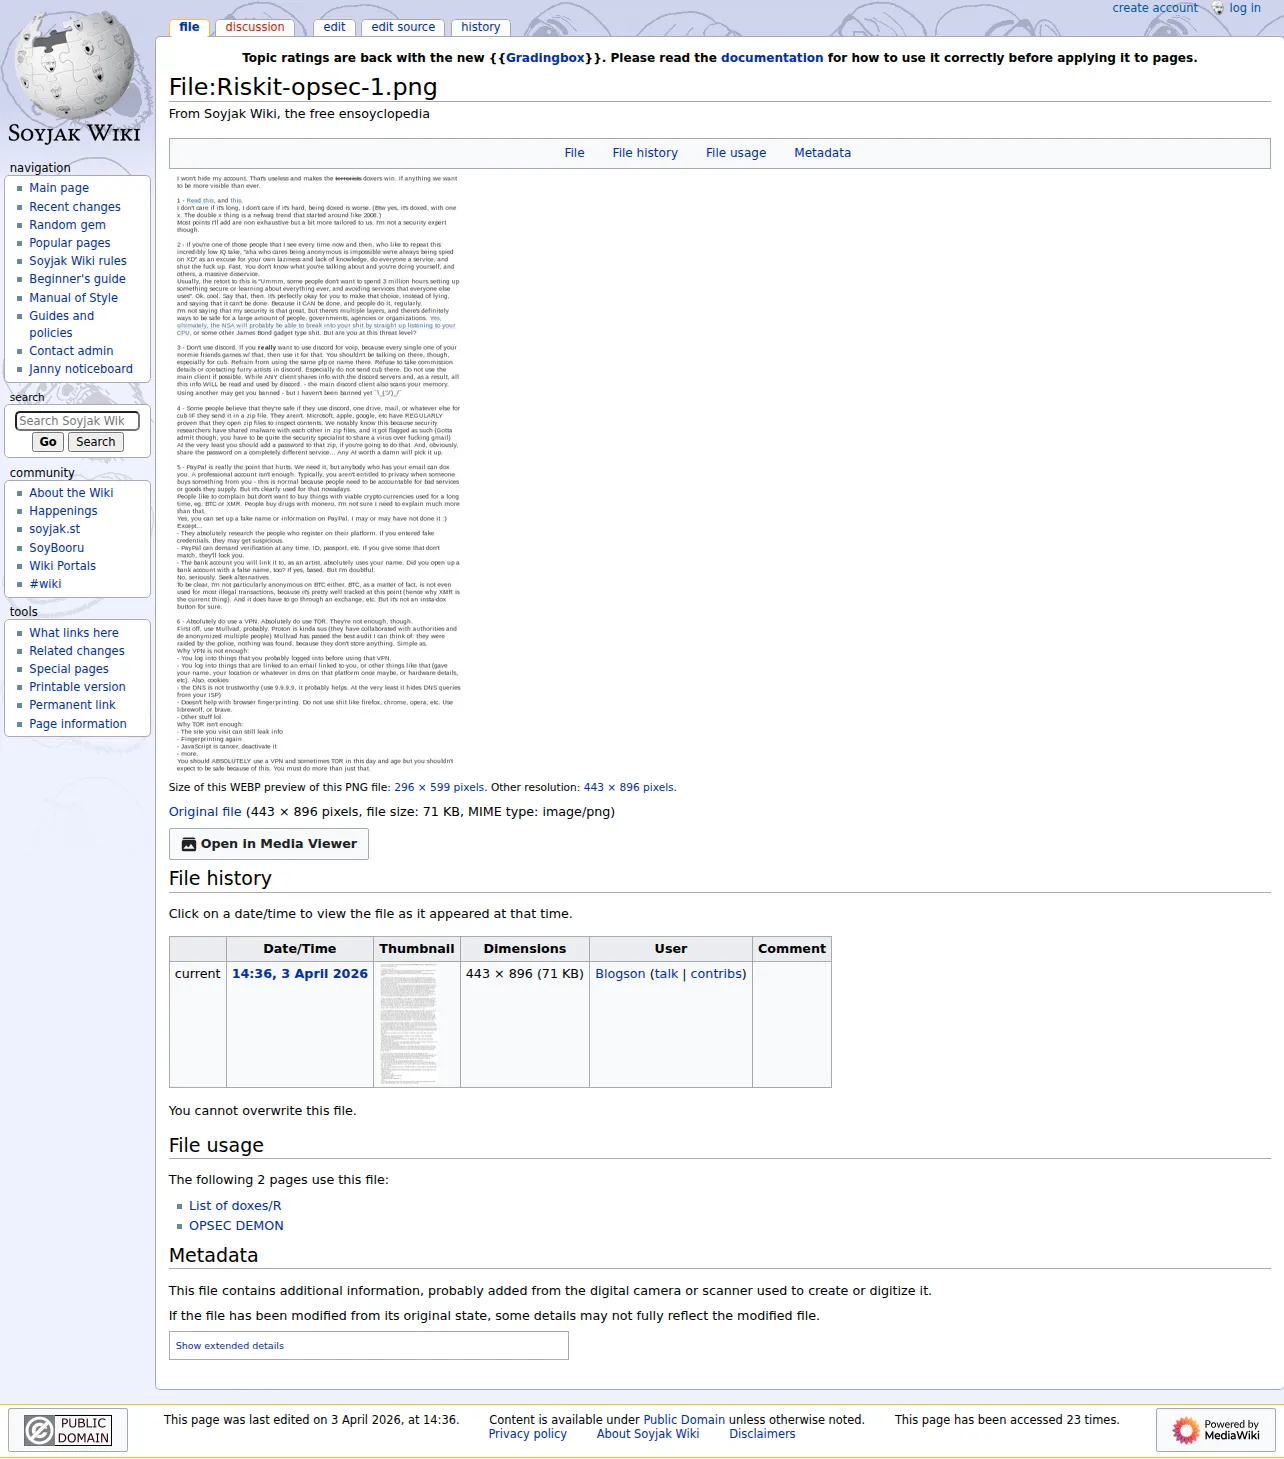Go to Main page in navigation
This screenshot has width=1284, height=1459.
tap(59, 188)
